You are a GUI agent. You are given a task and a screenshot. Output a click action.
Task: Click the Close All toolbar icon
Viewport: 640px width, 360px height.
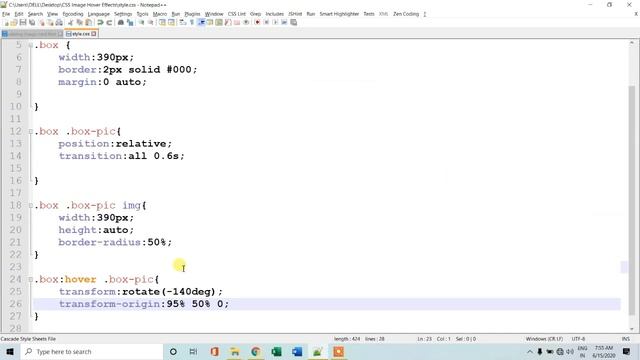pos(50,22)
